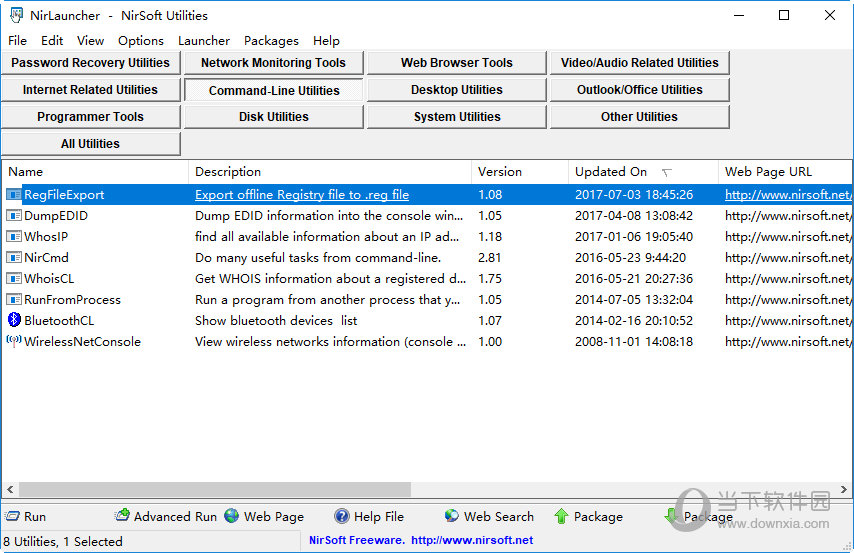Select the DumpEDID utility name
The width and height of the screenshot is (854, 553).
56,216
